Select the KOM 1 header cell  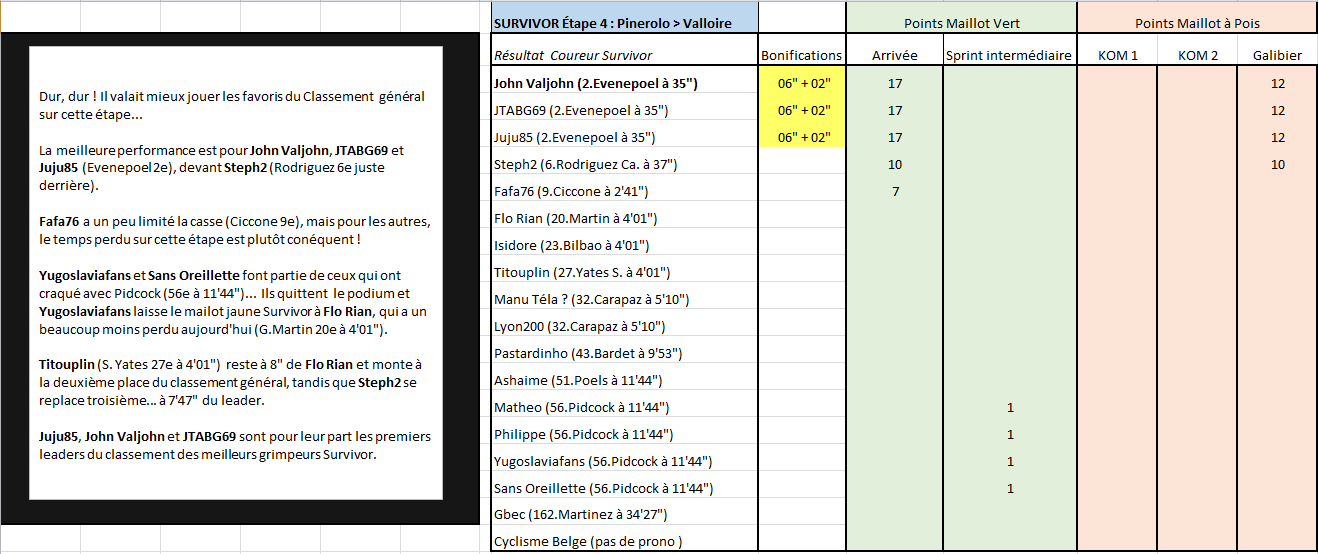coord(1116,56)
